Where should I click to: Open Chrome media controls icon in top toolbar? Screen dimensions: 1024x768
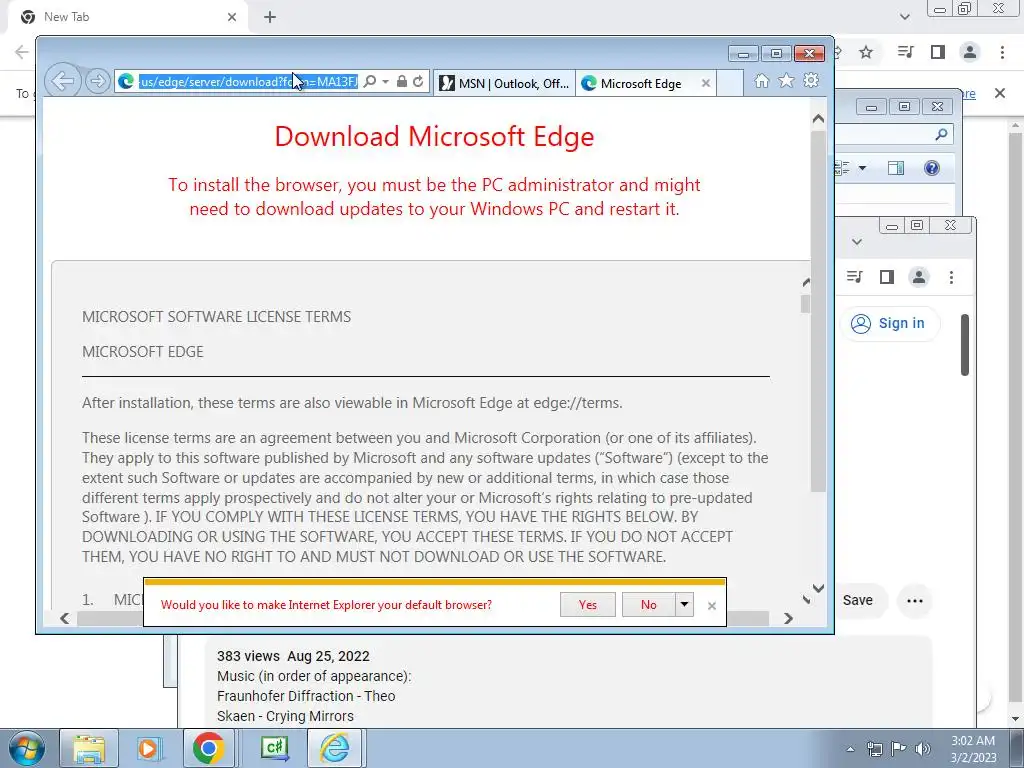pyautogui.click(x=905, y=52)
